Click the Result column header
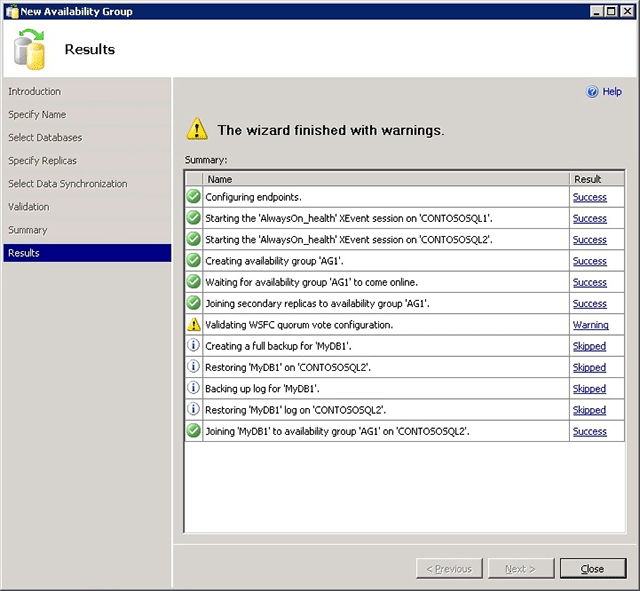 597,179
